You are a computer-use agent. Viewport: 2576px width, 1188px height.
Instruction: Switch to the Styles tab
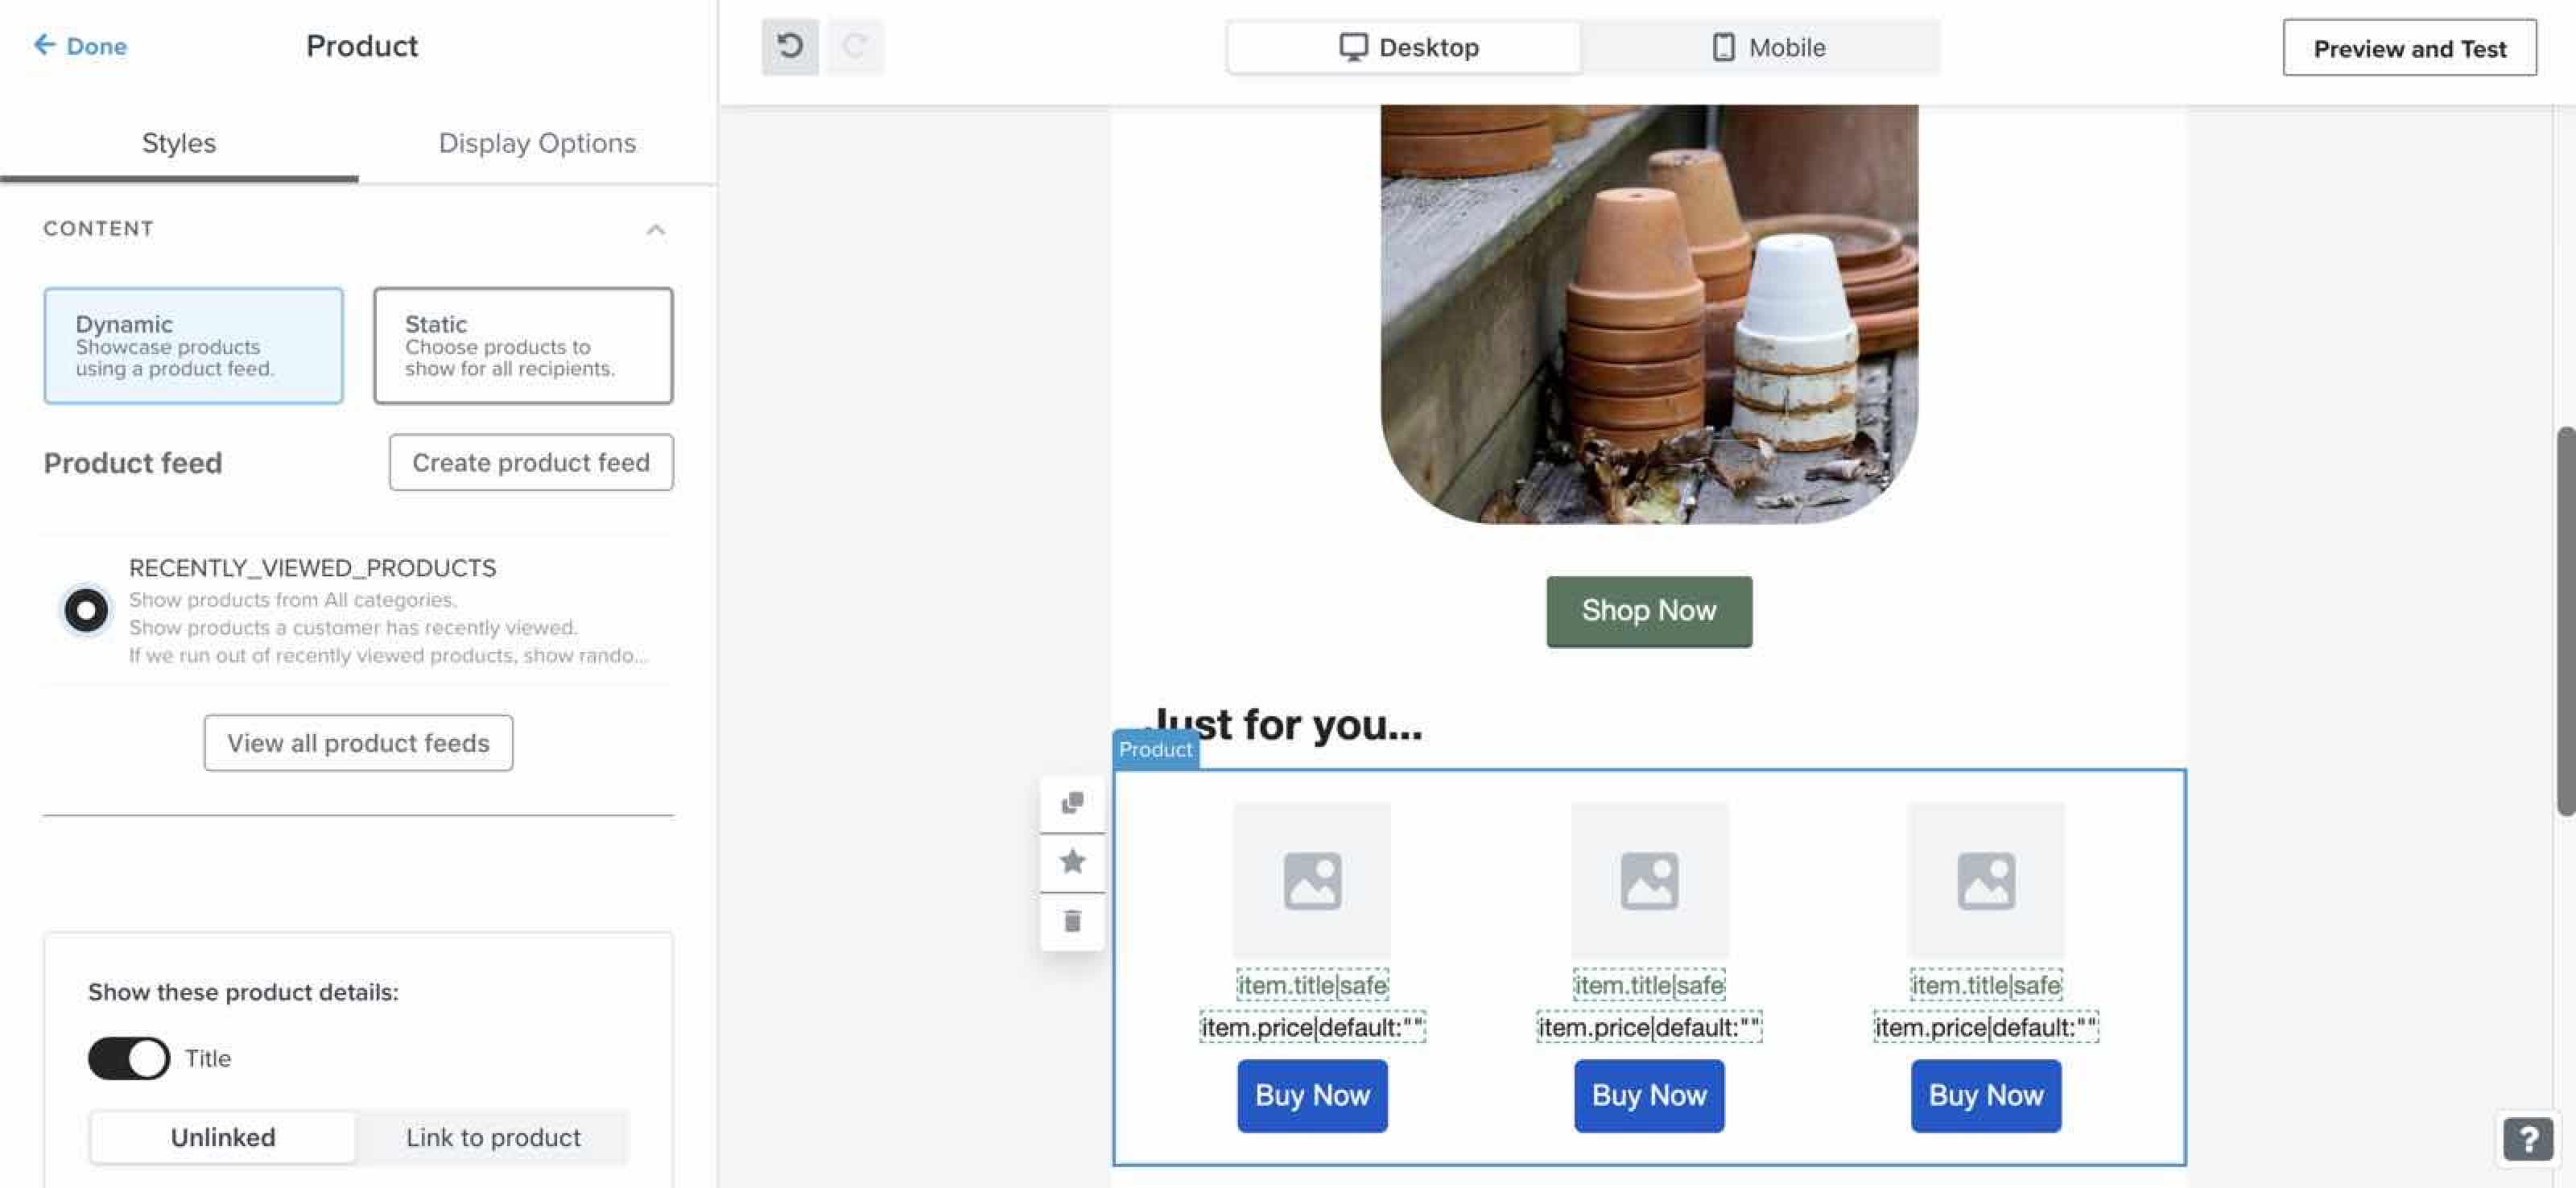(x=179, y=142)
